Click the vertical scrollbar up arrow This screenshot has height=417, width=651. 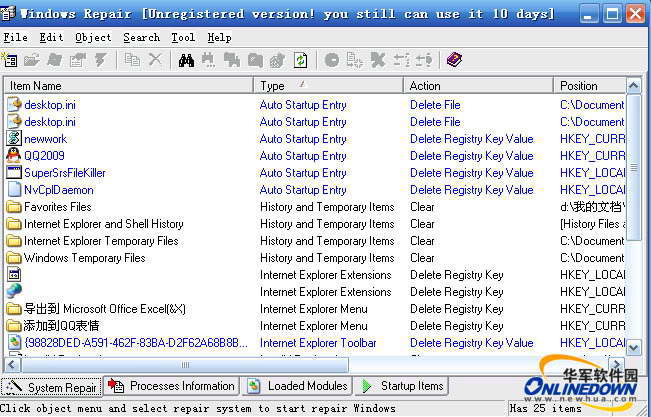pyautogui.click(x=634, y=86)
